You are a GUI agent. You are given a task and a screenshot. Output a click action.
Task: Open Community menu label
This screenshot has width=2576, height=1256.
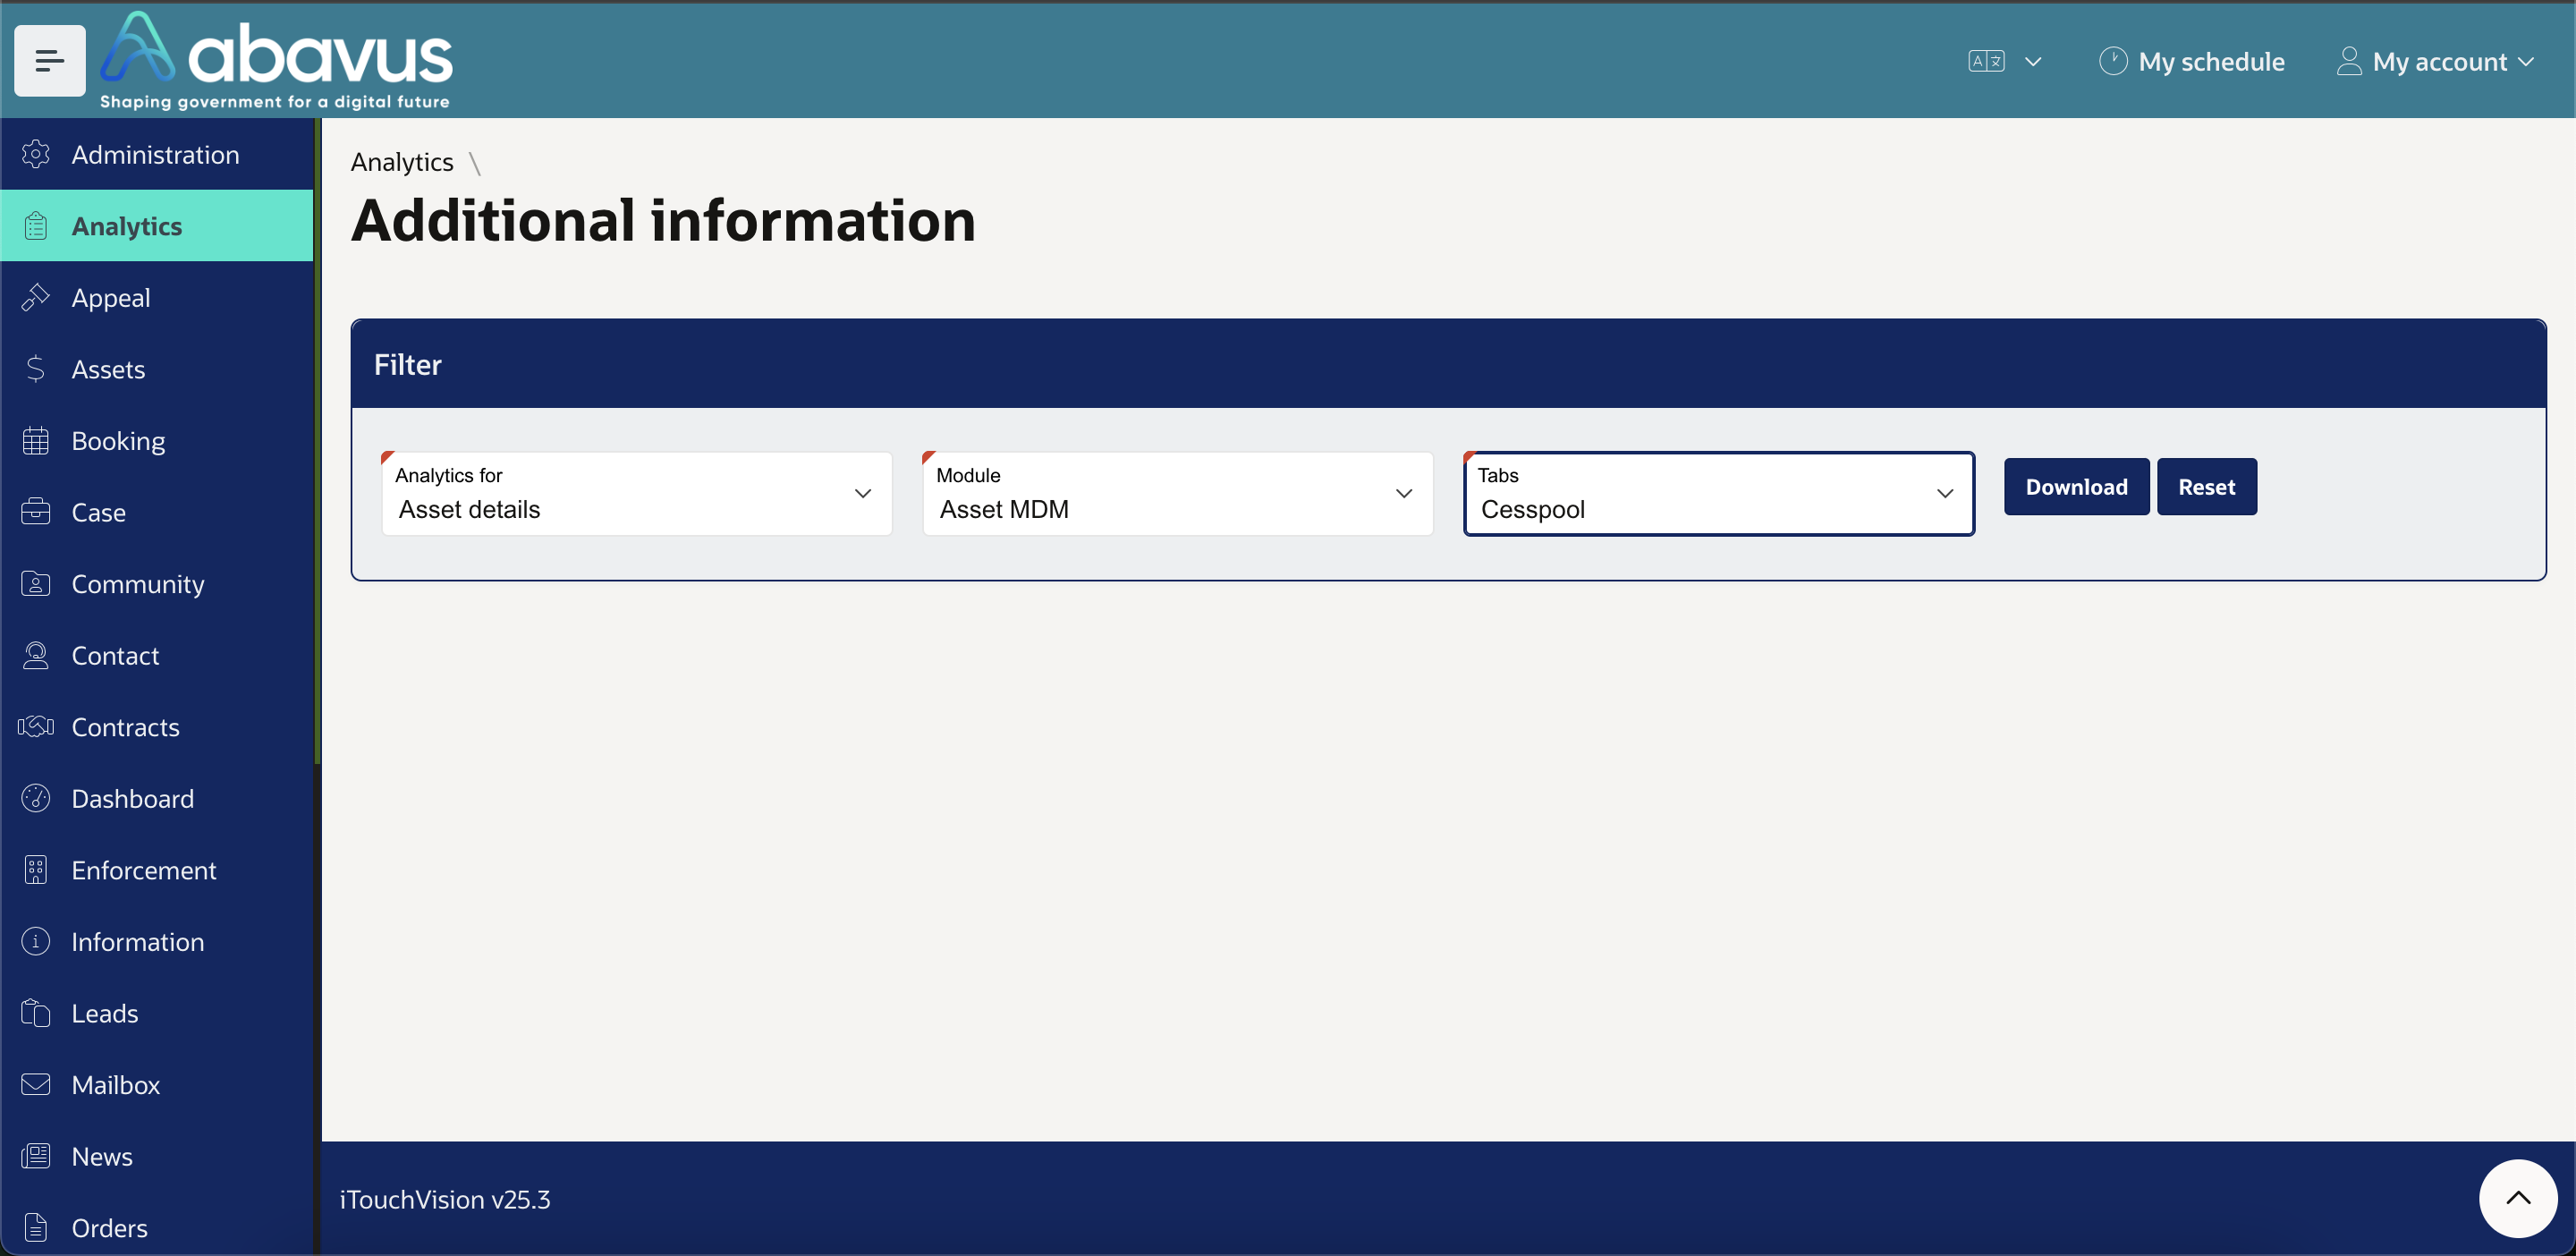(138, 584)
